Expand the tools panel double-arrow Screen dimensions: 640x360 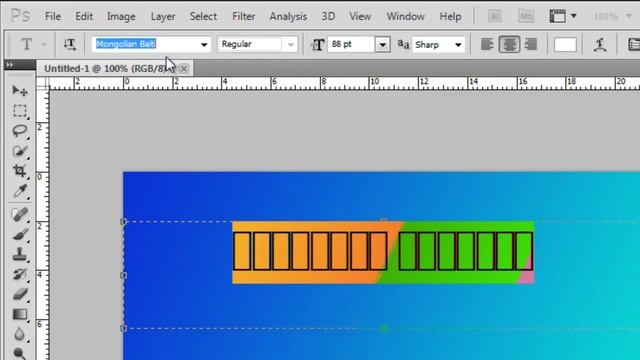click(10, 64)
